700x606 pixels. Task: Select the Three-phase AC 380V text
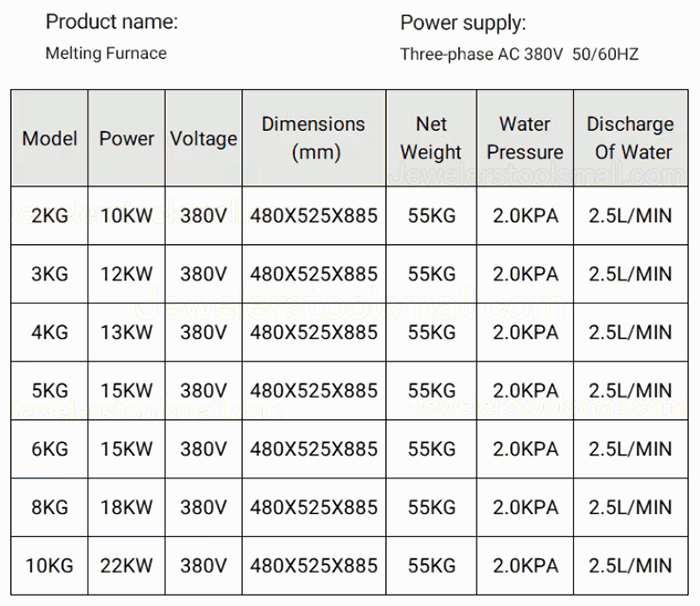(x=482, y=54)
